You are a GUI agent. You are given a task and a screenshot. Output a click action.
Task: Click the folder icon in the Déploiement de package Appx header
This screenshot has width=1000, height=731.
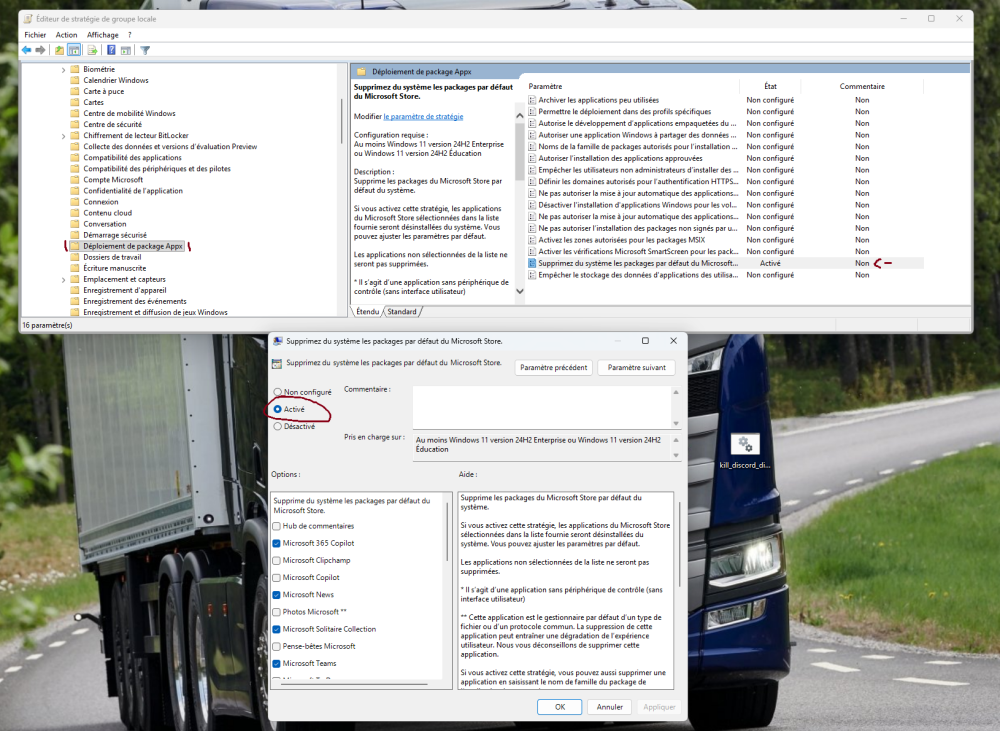[x=362, y=72]
